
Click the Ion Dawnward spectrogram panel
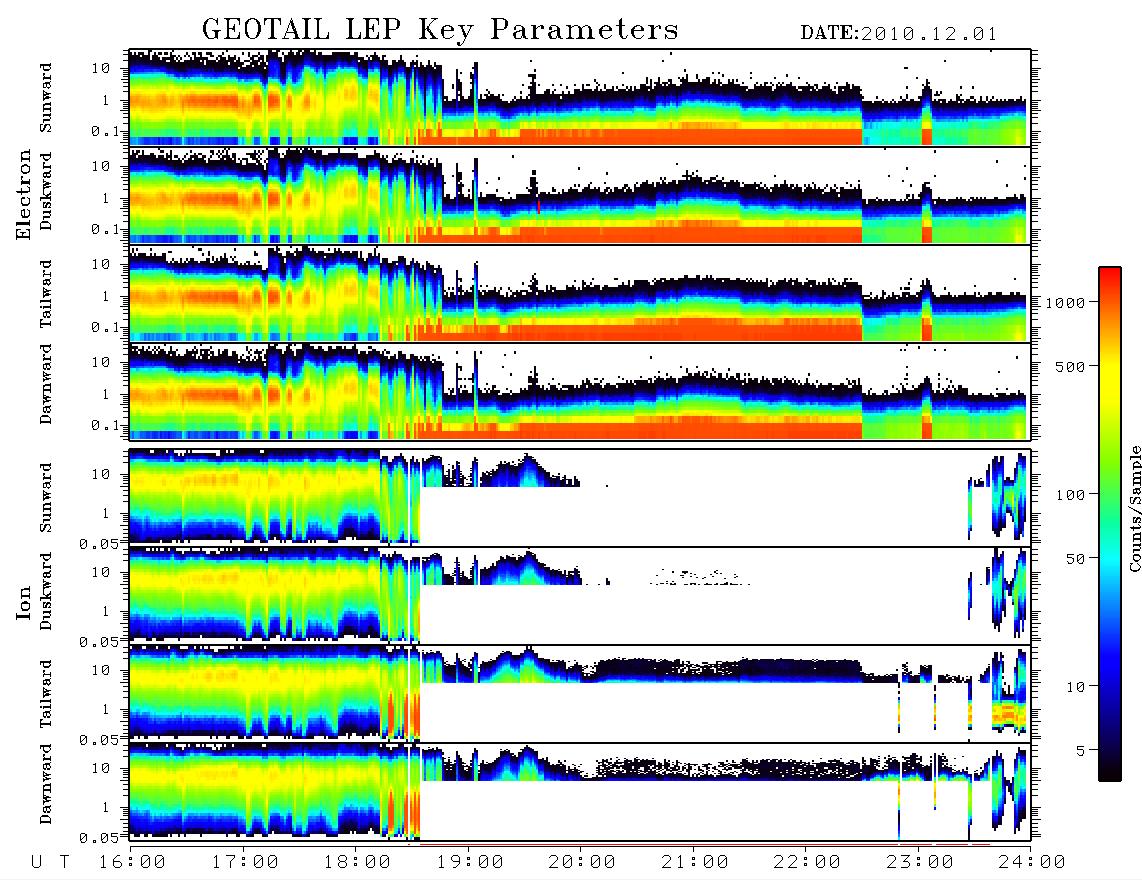tap(580, 791)
